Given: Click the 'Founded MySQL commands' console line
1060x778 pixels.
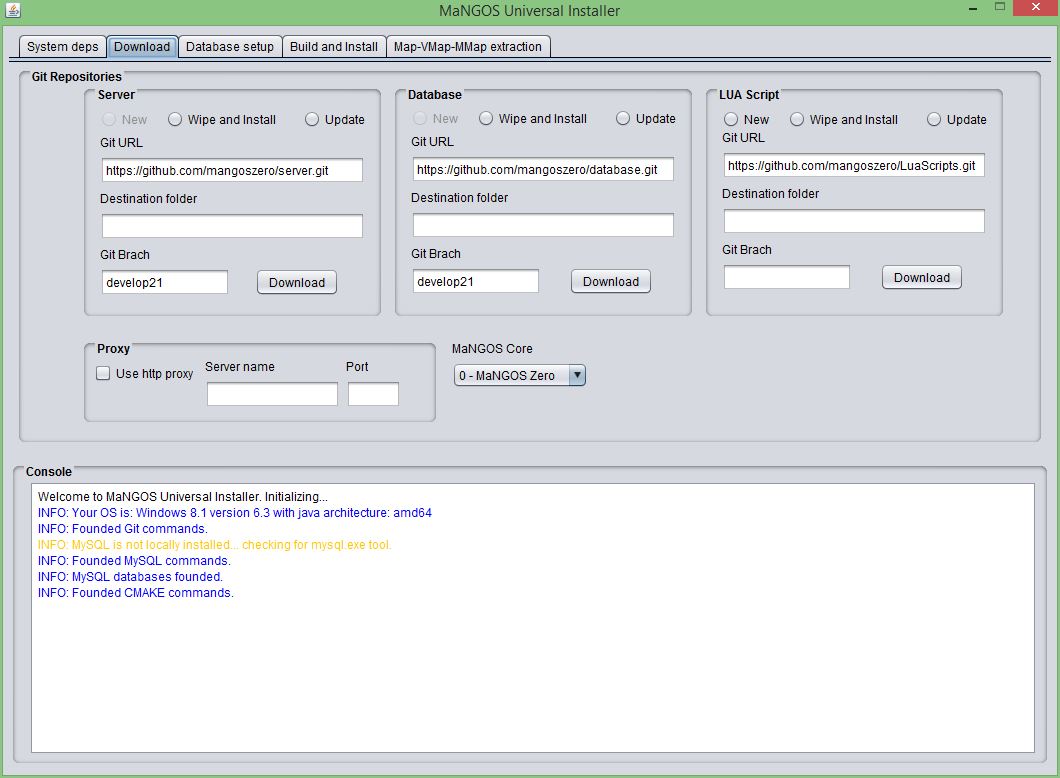Looking at the screenshot, I should click(x=134, y=561).
